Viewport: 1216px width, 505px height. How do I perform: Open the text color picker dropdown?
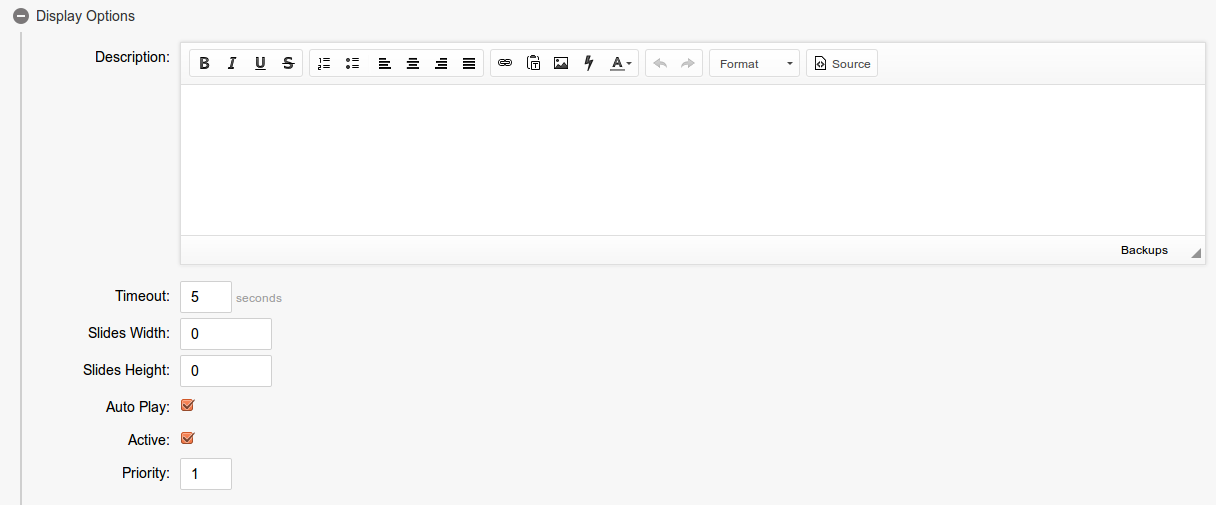pos(621,64)
